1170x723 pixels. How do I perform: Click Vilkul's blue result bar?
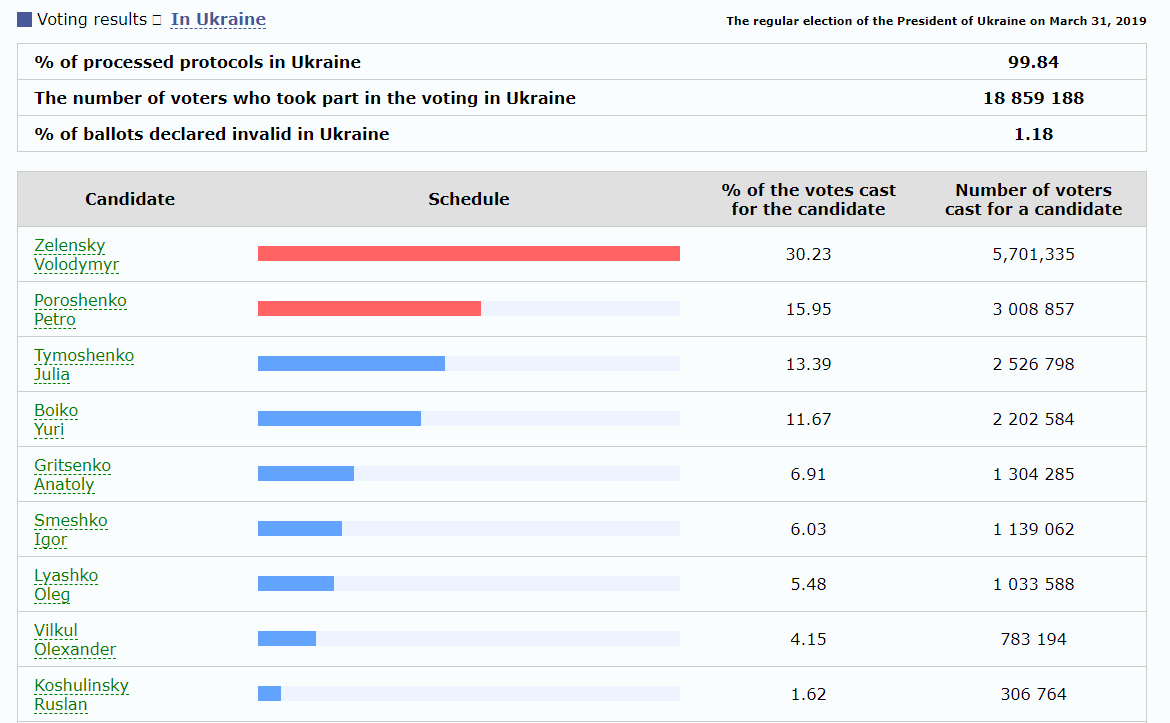(x=287, y=639)
